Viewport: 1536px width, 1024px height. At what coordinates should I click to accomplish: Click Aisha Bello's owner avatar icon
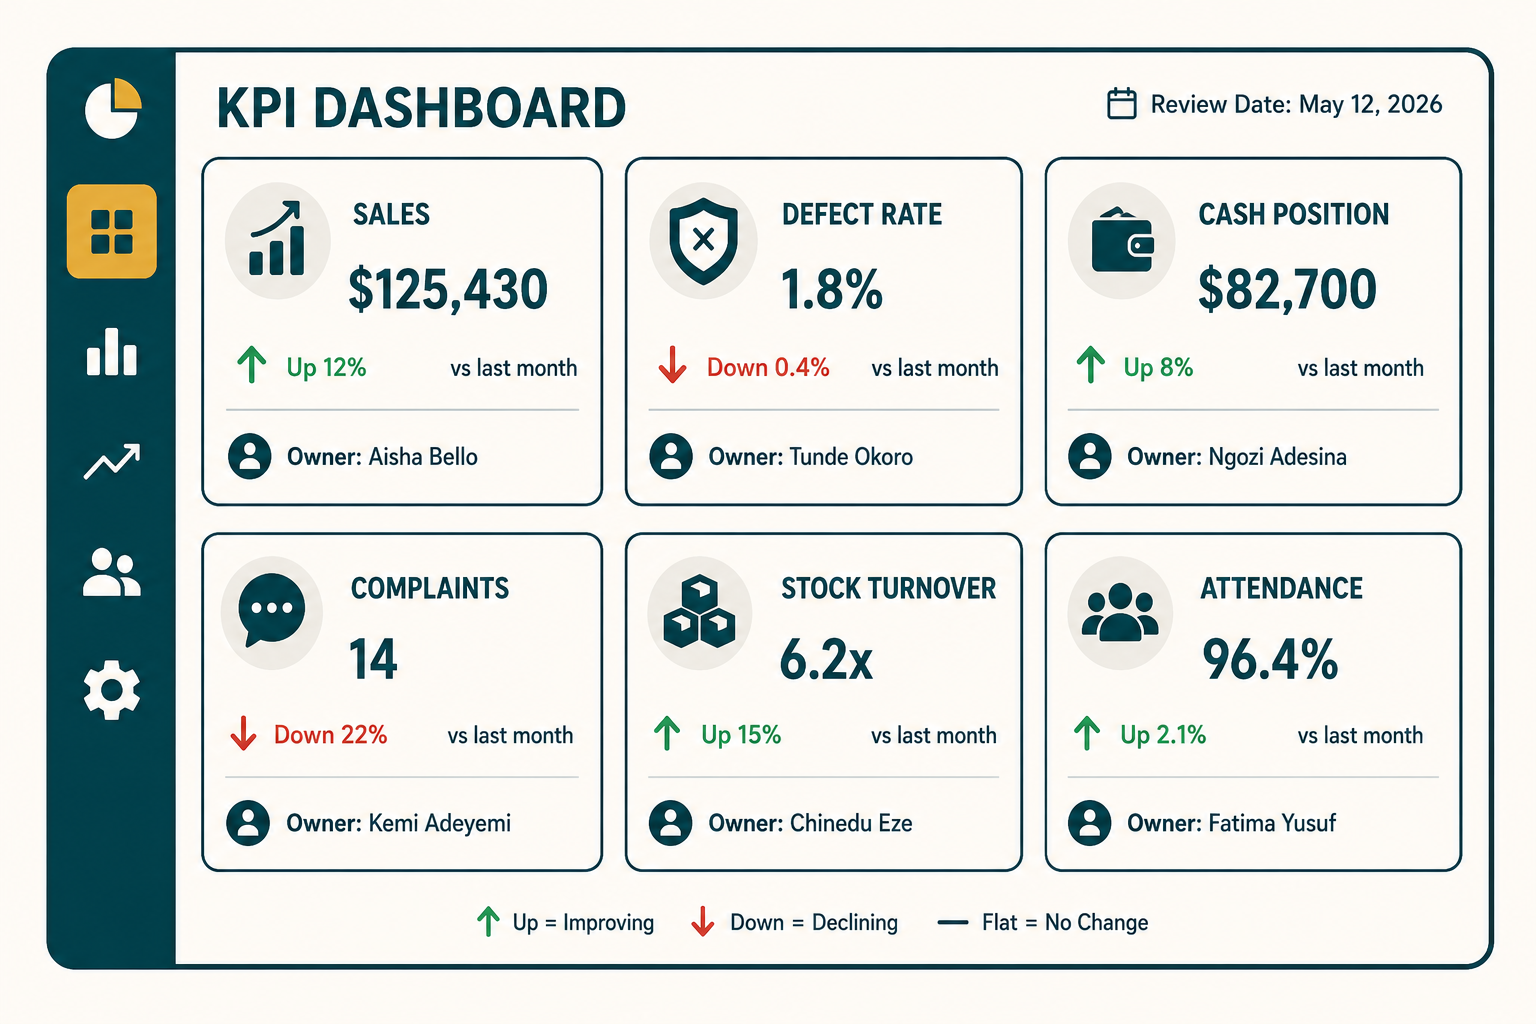pyautogui.click(x=250, y=456)
